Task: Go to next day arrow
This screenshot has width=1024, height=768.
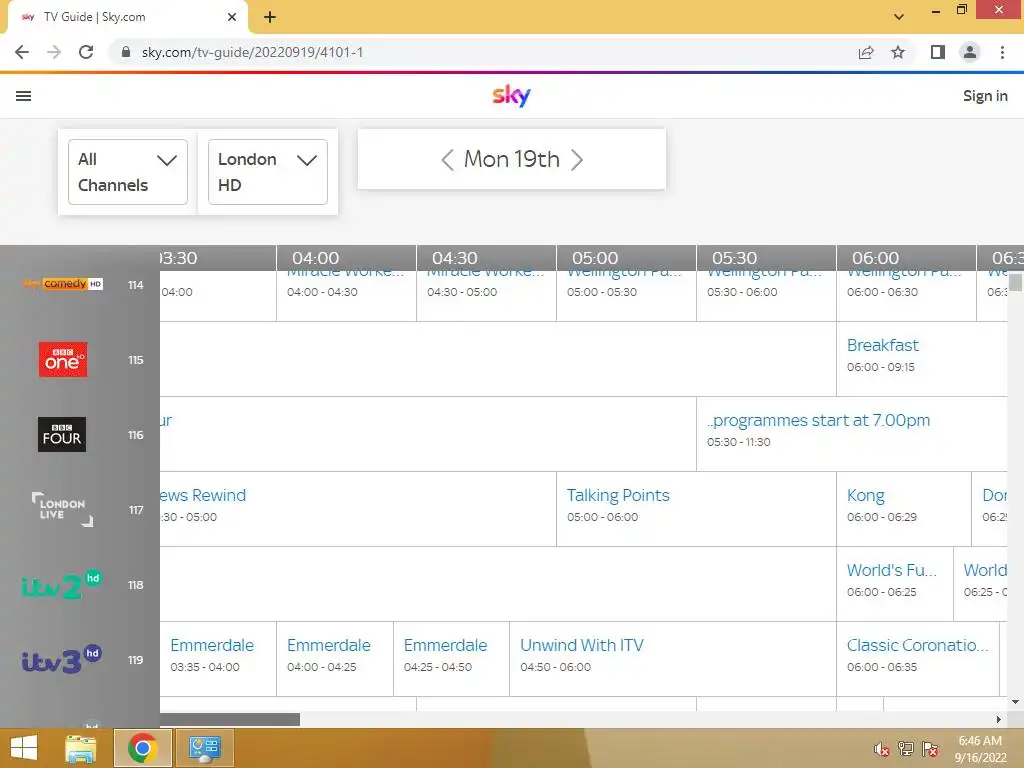Action: (x=577, y=160)
